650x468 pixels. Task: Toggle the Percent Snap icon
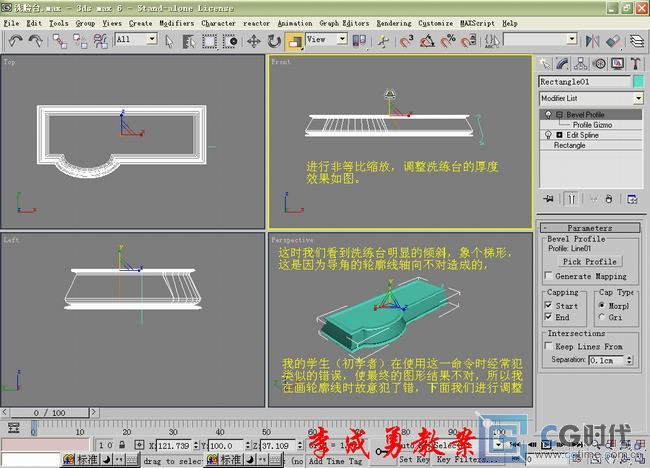click(x=448, y=41)
